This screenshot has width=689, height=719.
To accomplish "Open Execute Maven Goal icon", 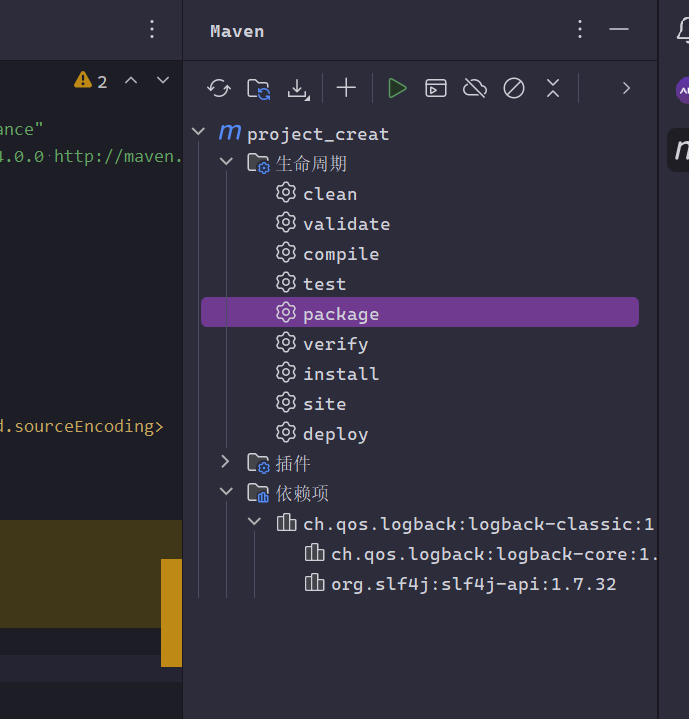I will point(436,88).
